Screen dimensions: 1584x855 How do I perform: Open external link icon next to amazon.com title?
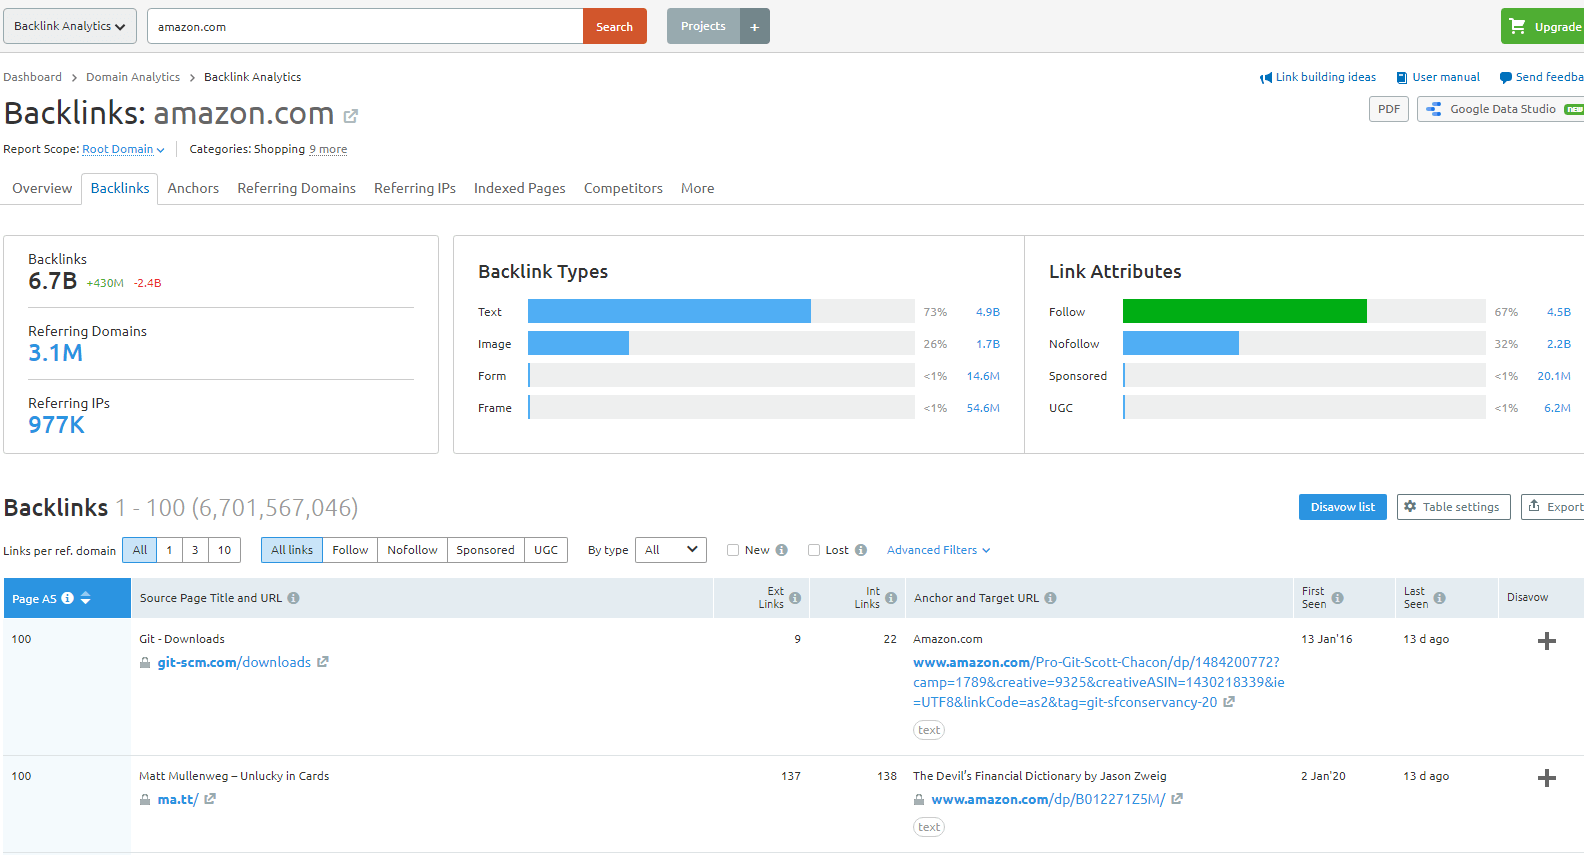(351, 116)
